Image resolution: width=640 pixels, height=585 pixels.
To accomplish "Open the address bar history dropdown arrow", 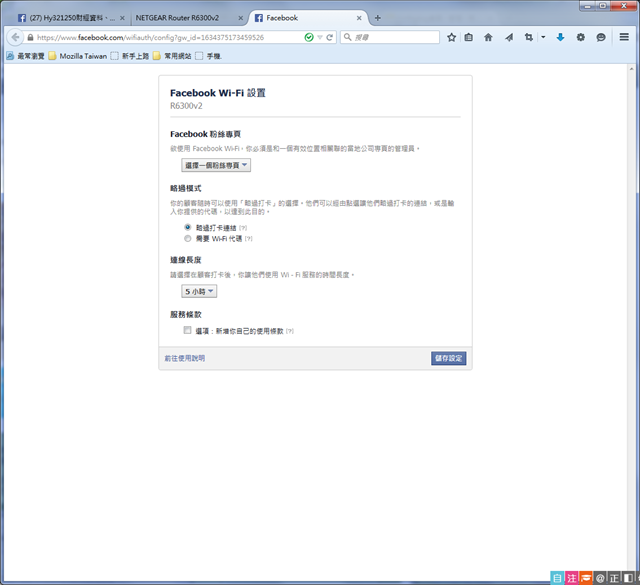I will pyautogui.click(x=320, y=38).
